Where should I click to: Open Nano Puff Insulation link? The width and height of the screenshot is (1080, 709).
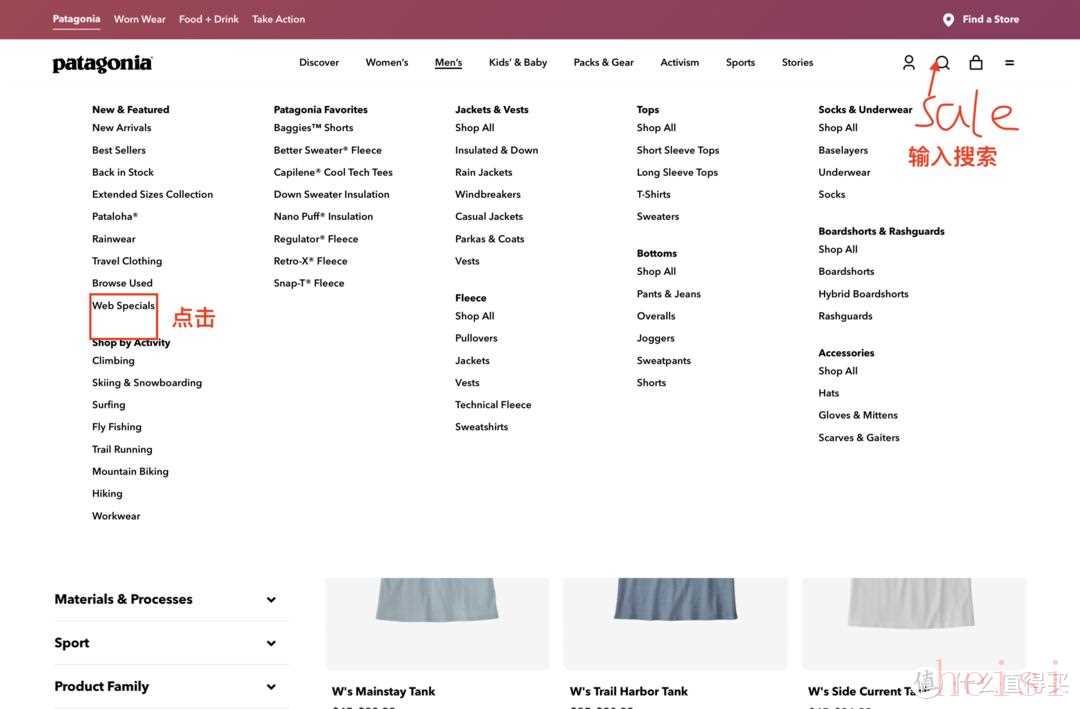point(323,216)
